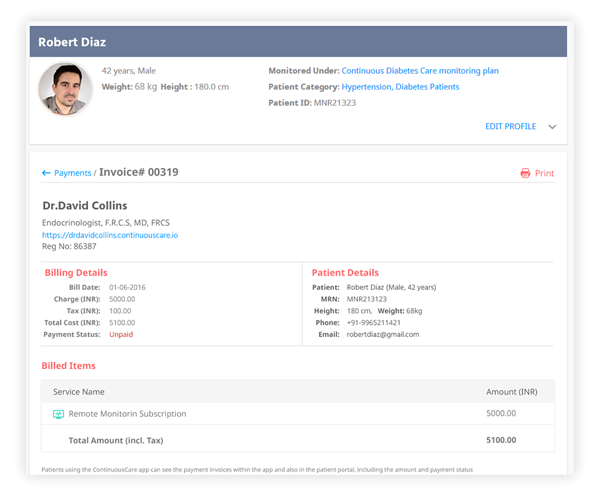Select the Remote Monitorin Subscription row text
The width and height of the screenshot is (600, 496).
(x=127, y=414)
